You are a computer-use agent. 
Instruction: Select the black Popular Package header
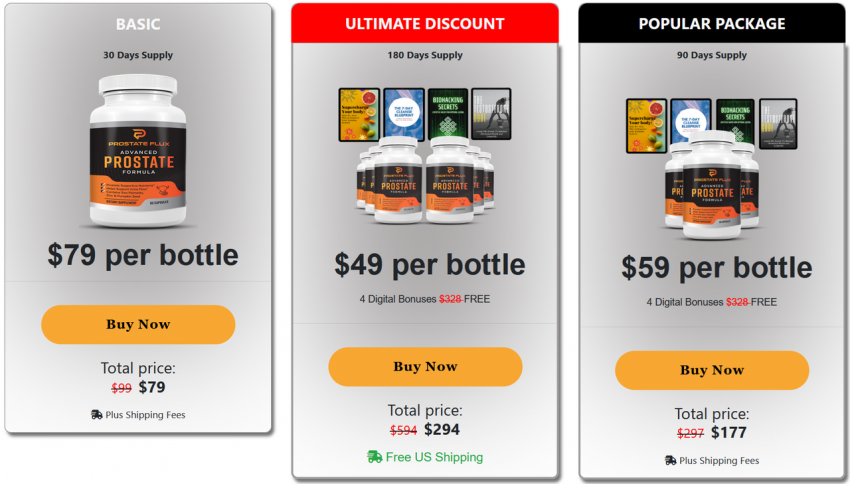712,24
